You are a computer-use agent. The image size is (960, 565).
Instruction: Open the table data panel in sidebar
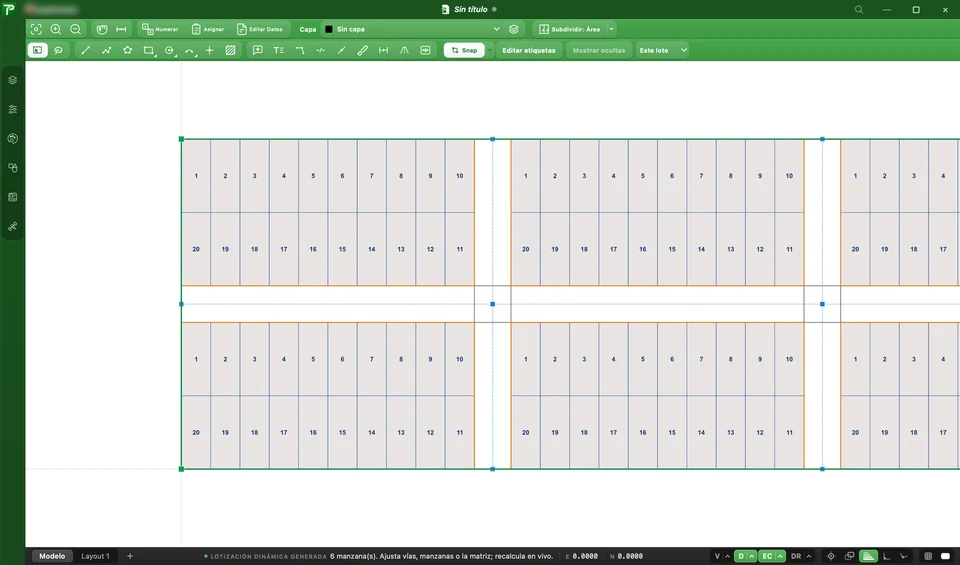click(x=13, y=197)
